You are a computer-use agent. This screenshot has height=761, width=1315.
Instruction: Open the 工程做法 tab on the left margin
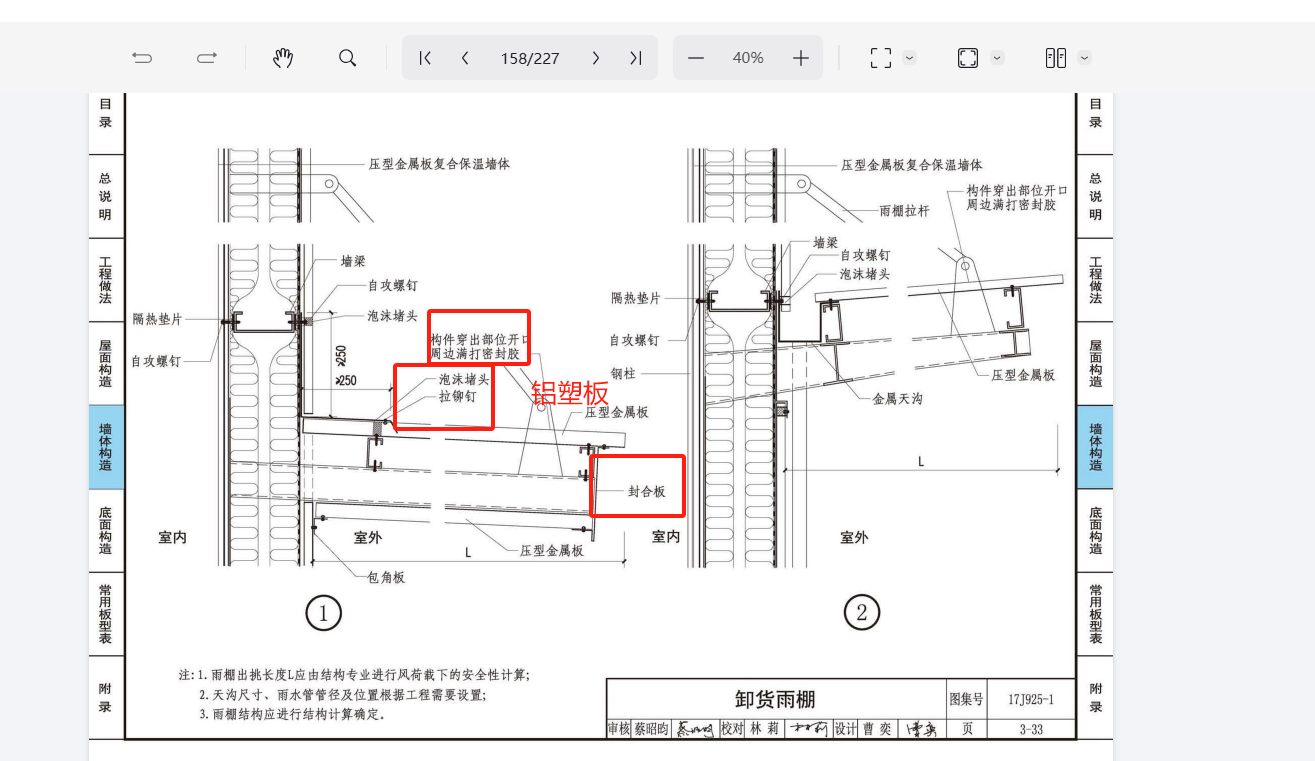click(106, 280)
